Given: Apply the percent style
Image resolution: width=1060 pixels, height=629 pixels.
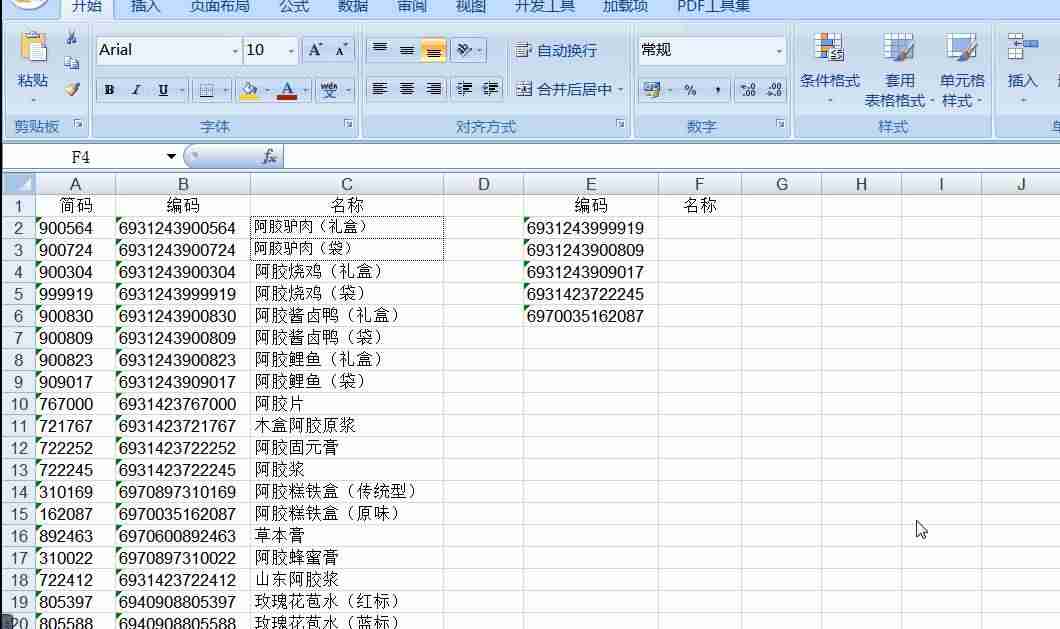Looking at the screenshot, I should point(690,89).
